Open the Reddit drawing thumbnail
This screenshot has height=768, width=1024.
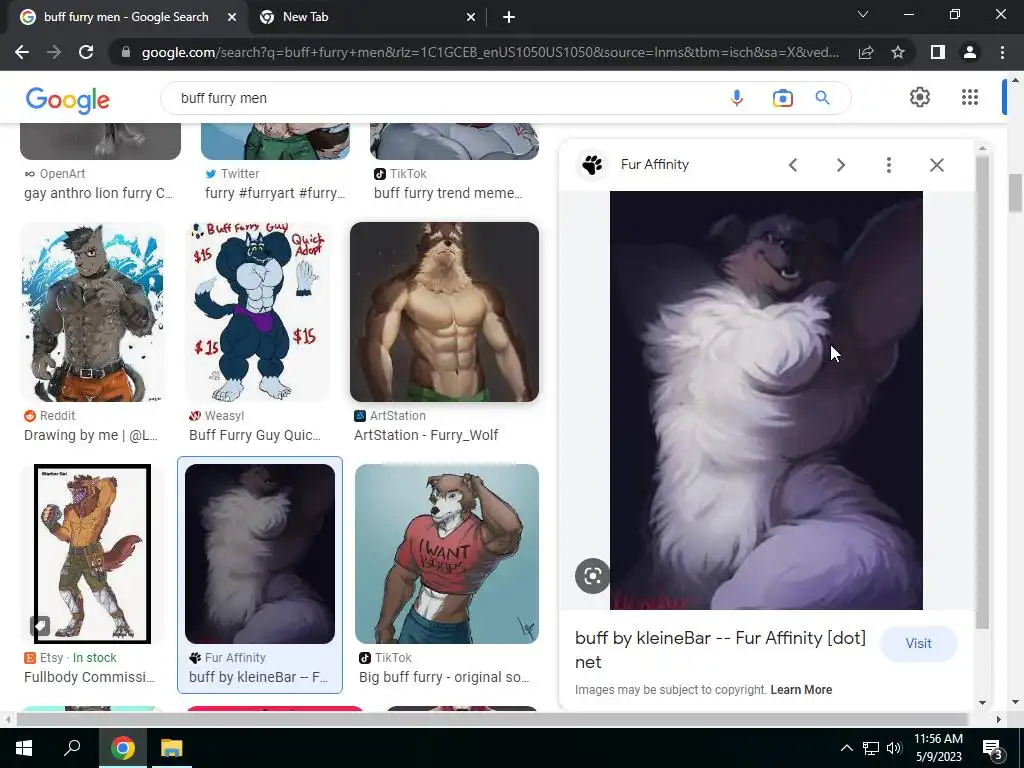coord(92,312)
